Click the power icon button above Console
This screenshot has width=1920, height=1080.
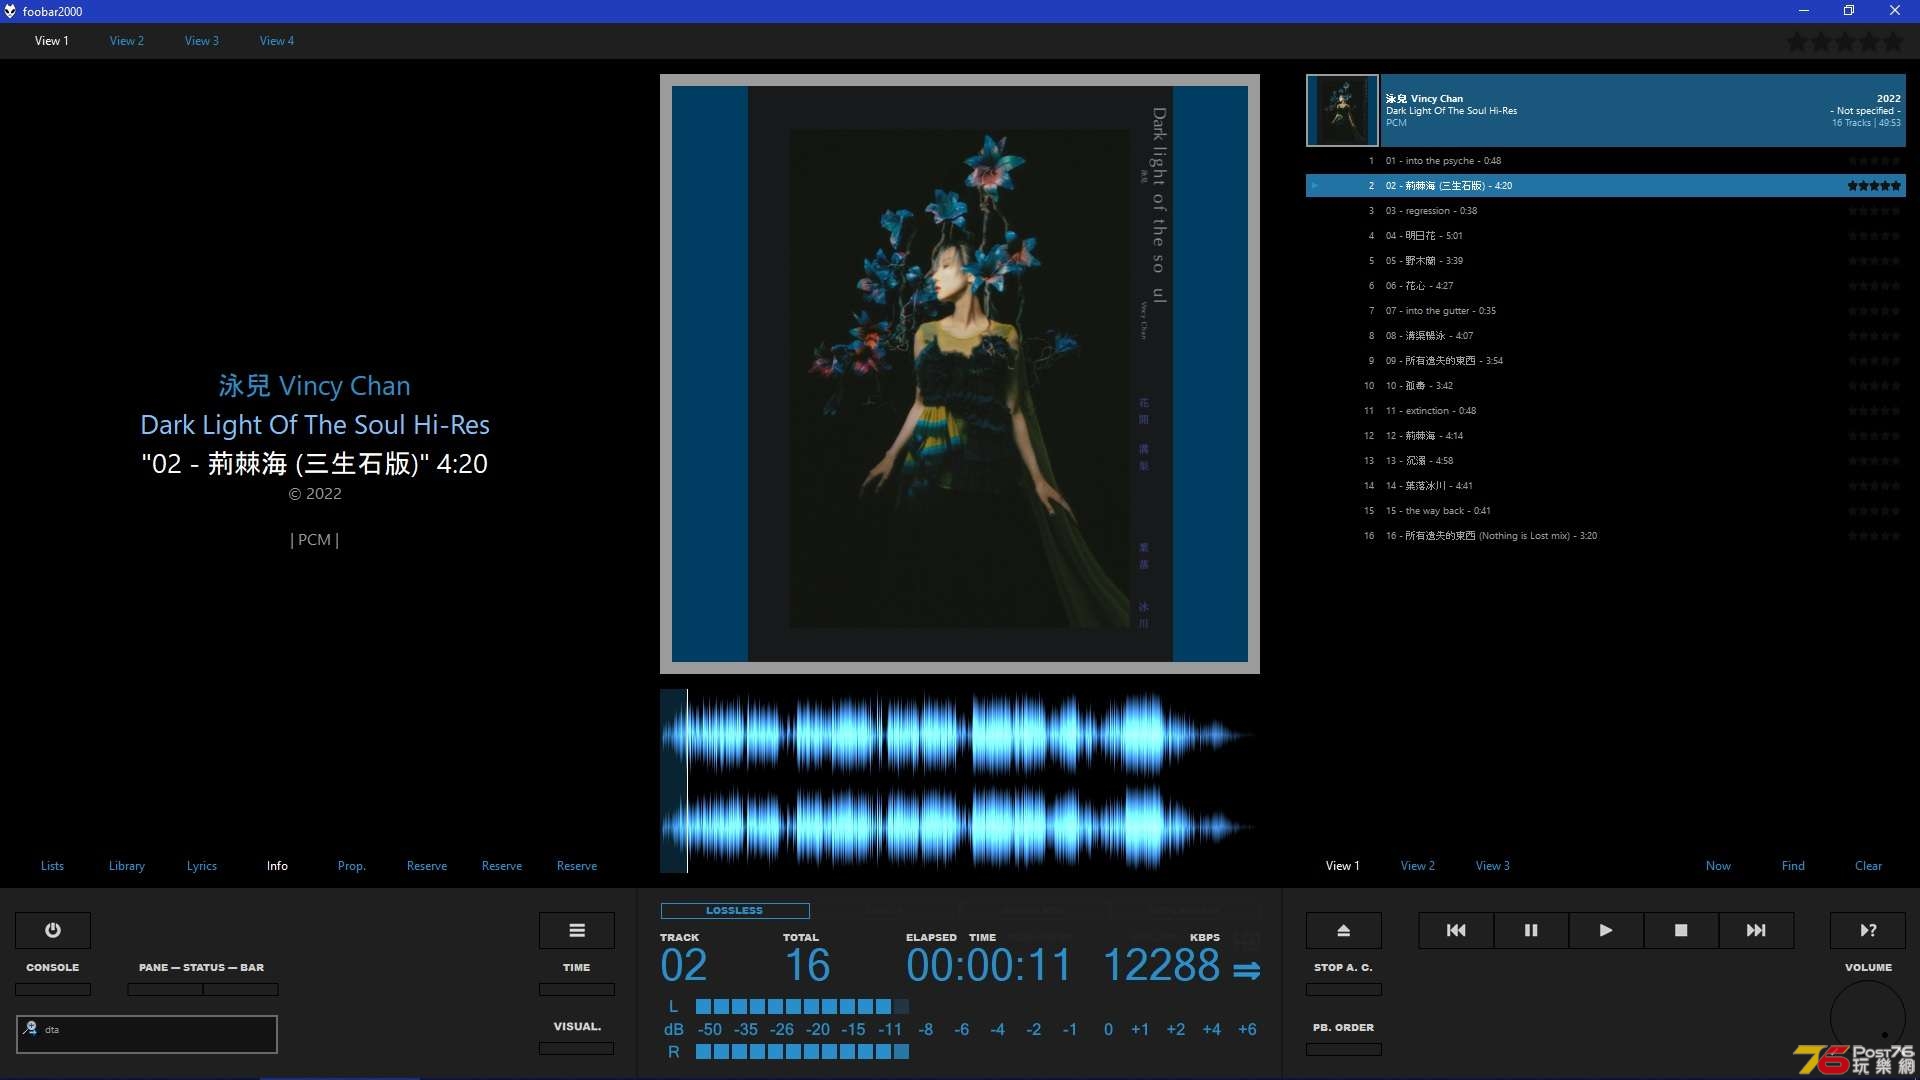(53, 930)
